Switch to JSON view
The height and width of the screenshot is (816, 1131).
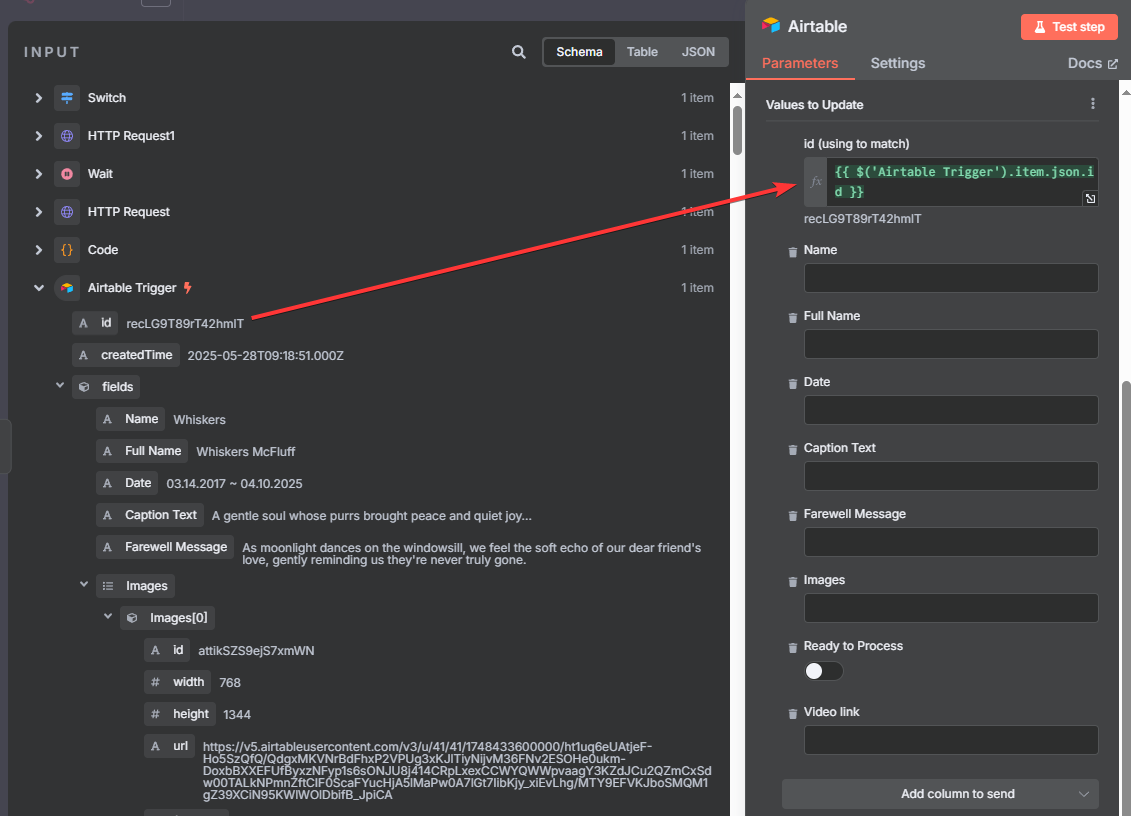[x=698, y=52]
